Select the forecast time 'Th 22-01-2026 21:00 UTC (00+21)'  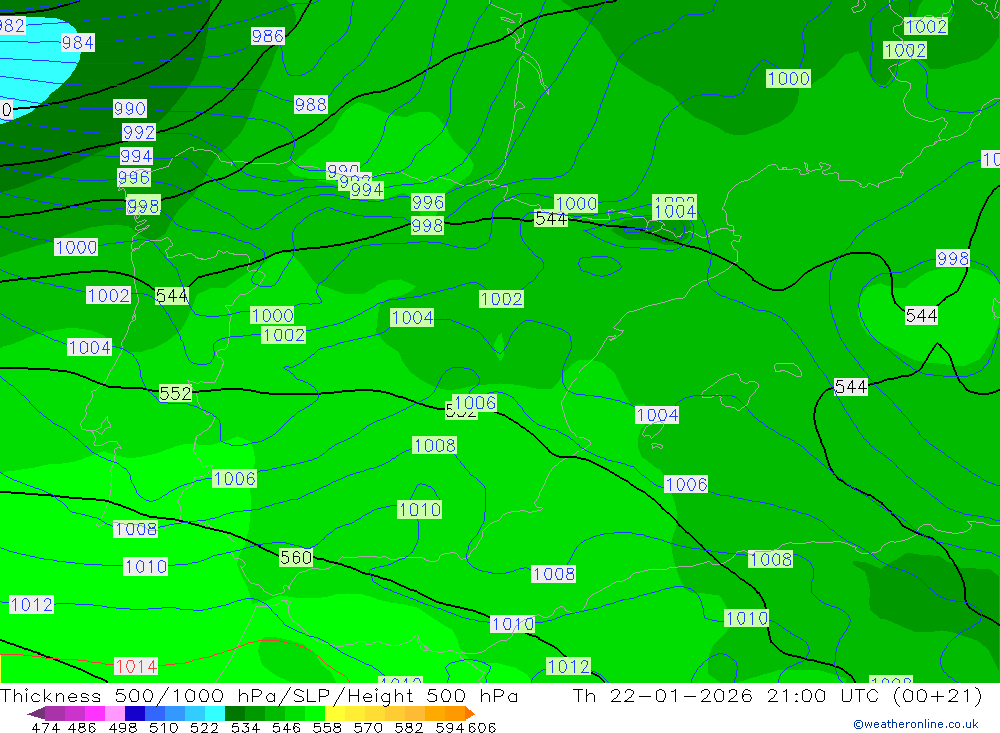(x=777, y=695)
